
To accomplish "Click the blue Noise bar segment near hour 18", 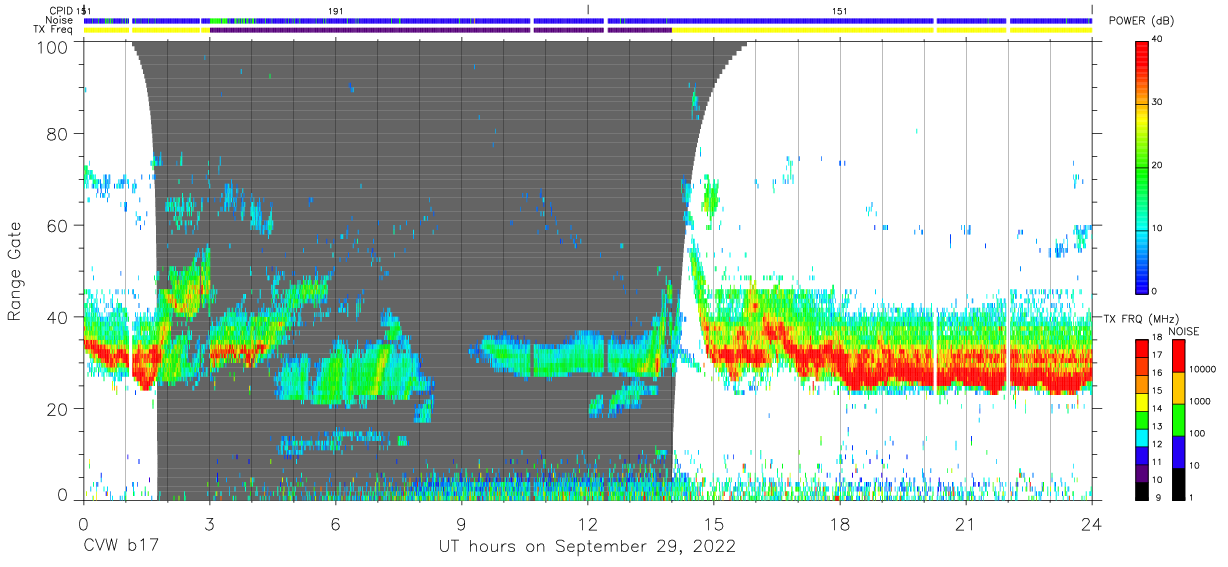I will pyautogui.click(x=770, y=20).
